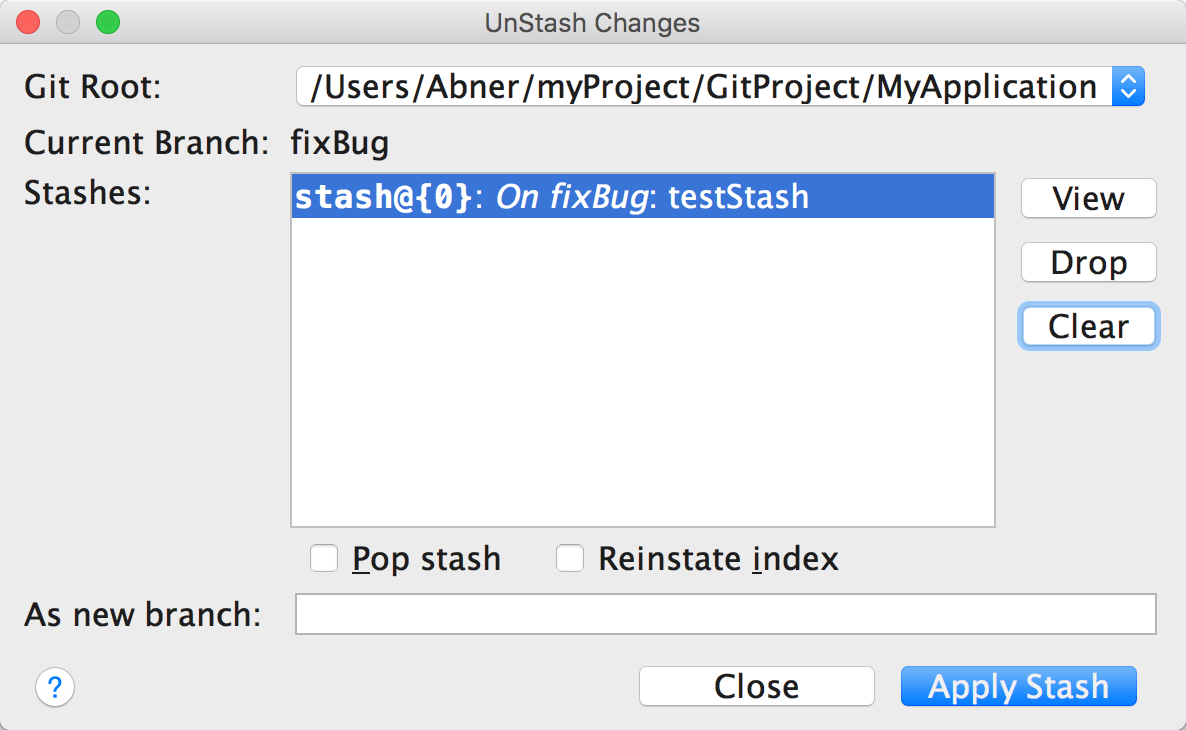
Task: Clear all stashes
Action: (x=1088, y=326)
